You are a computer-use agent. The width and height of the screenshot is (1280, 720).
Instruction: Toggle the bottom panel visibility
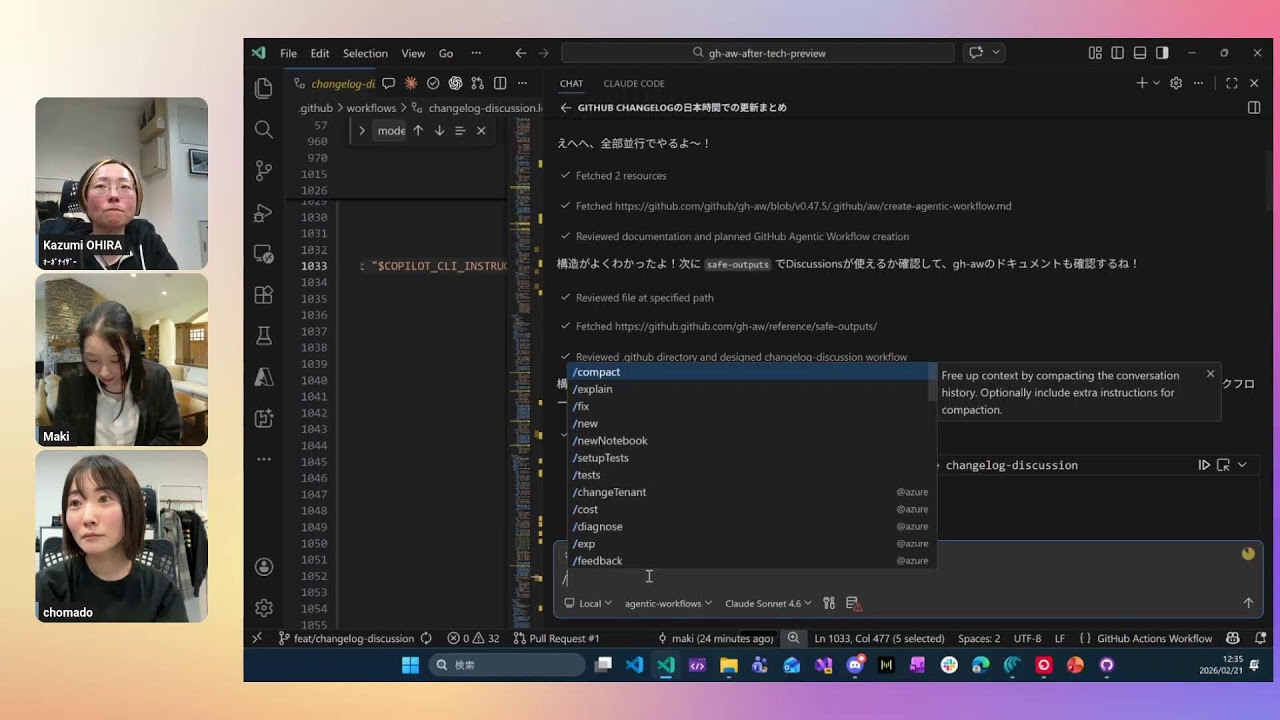click(1140, 53)
